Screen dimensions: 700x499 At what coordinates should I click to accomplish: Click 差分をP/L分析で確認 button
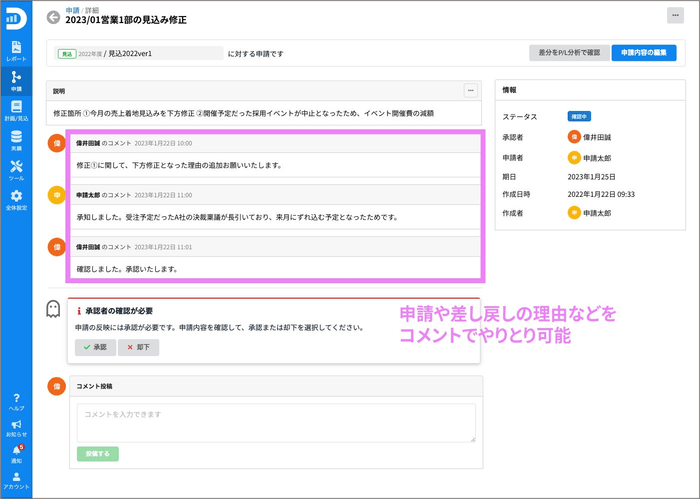pos(568,53)
